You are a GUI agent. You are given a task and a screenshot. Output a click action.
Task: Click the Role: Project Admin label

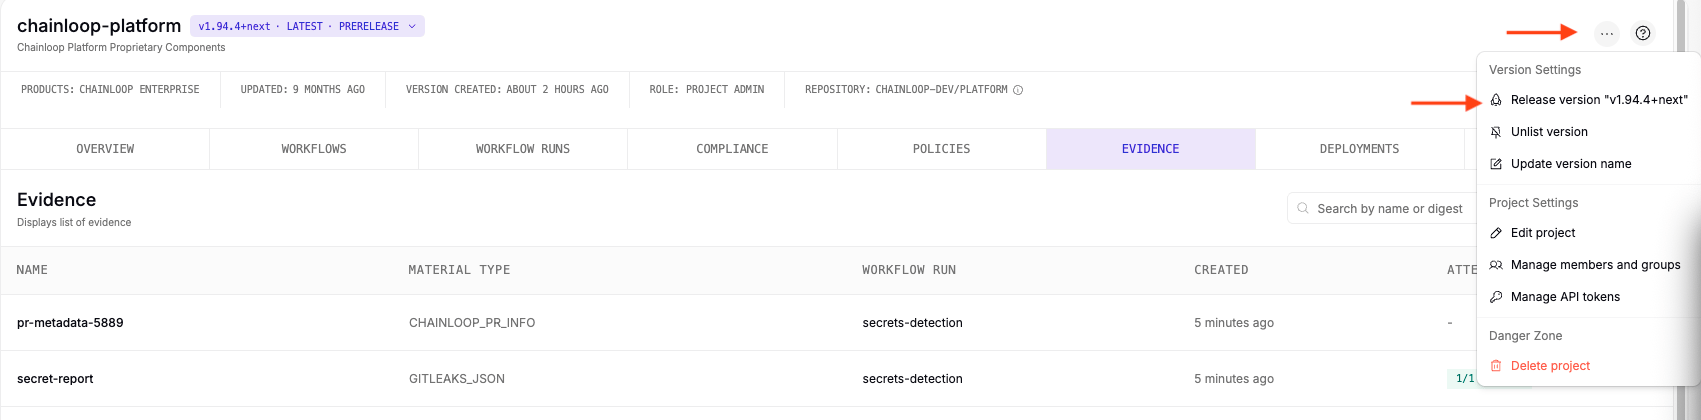click(706, 90)
